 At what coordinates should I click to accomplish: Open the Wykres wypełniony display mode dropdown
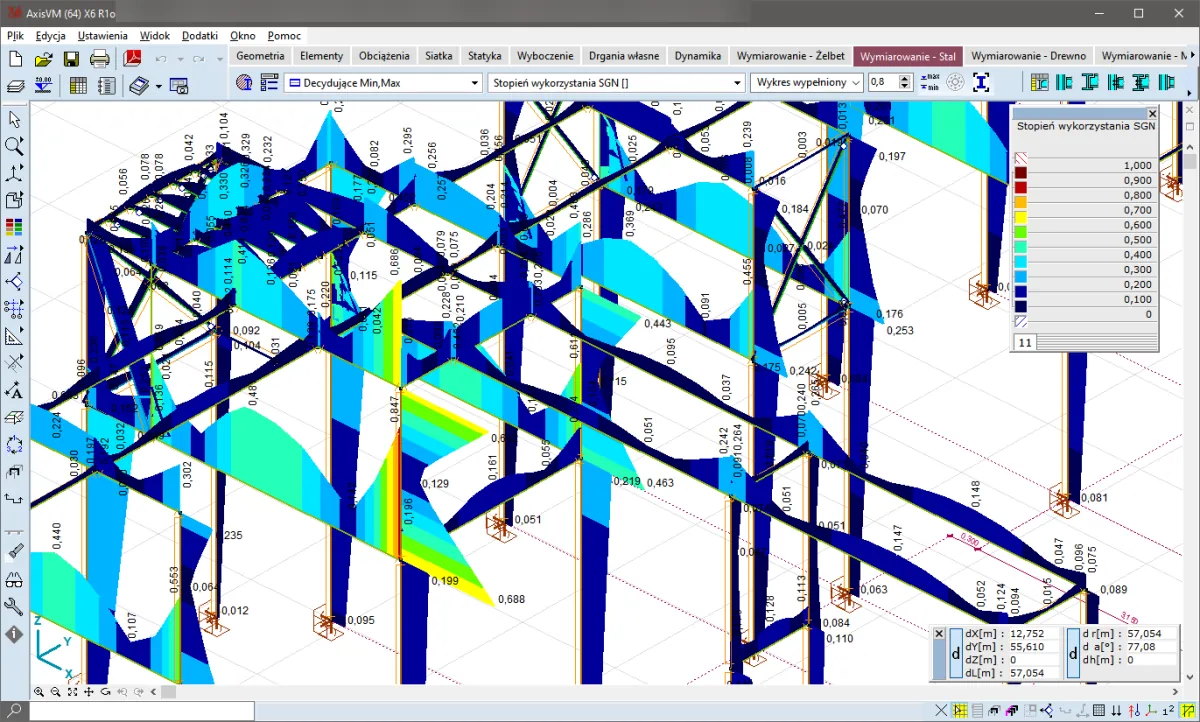click(806, 83)
